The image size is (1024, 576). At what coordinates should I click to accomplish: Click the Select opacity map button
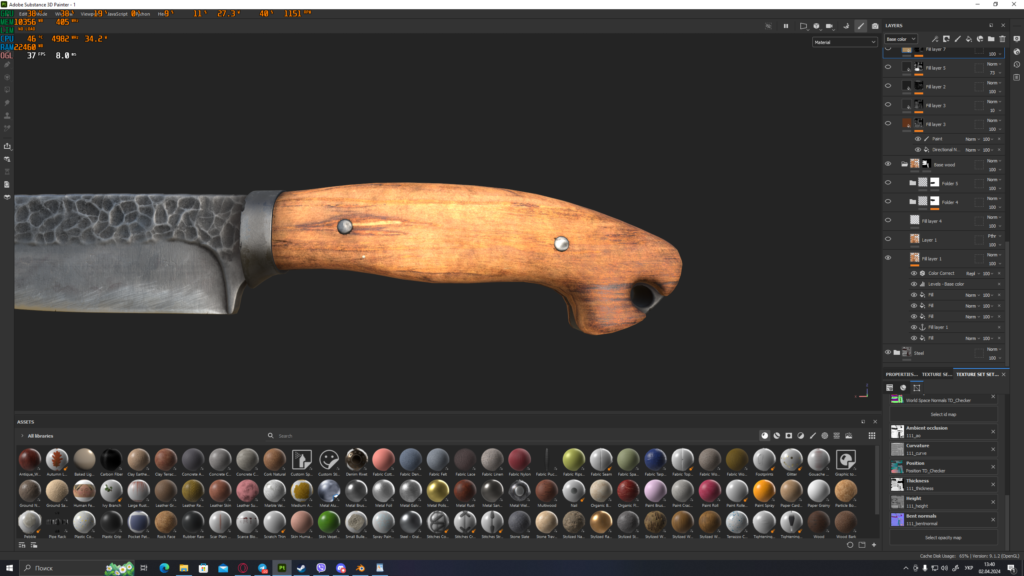point(943,537)
